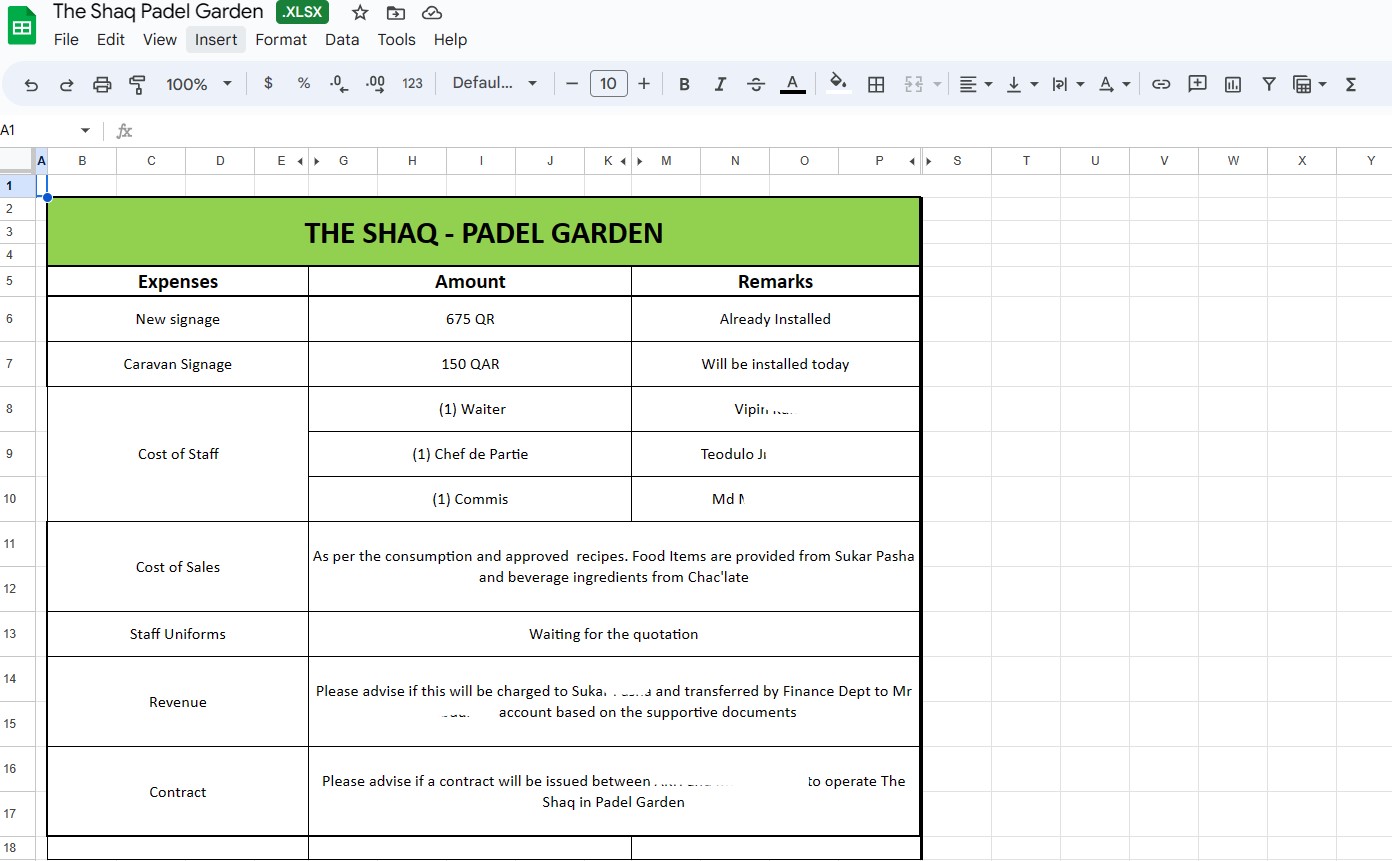
Task: Insert a link with chain icon
Action: point(1161,84)
